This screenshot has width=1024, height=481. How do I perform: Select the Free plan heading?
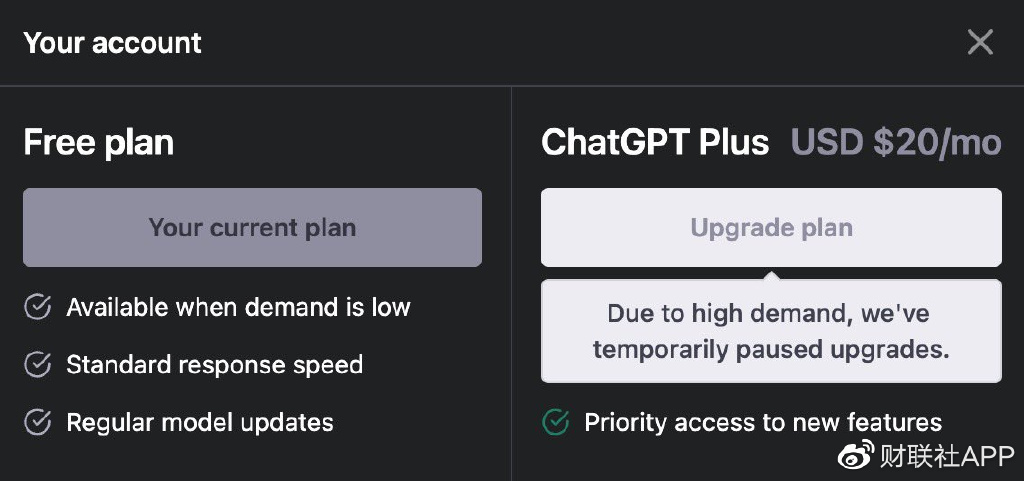[x=98, y=143]
